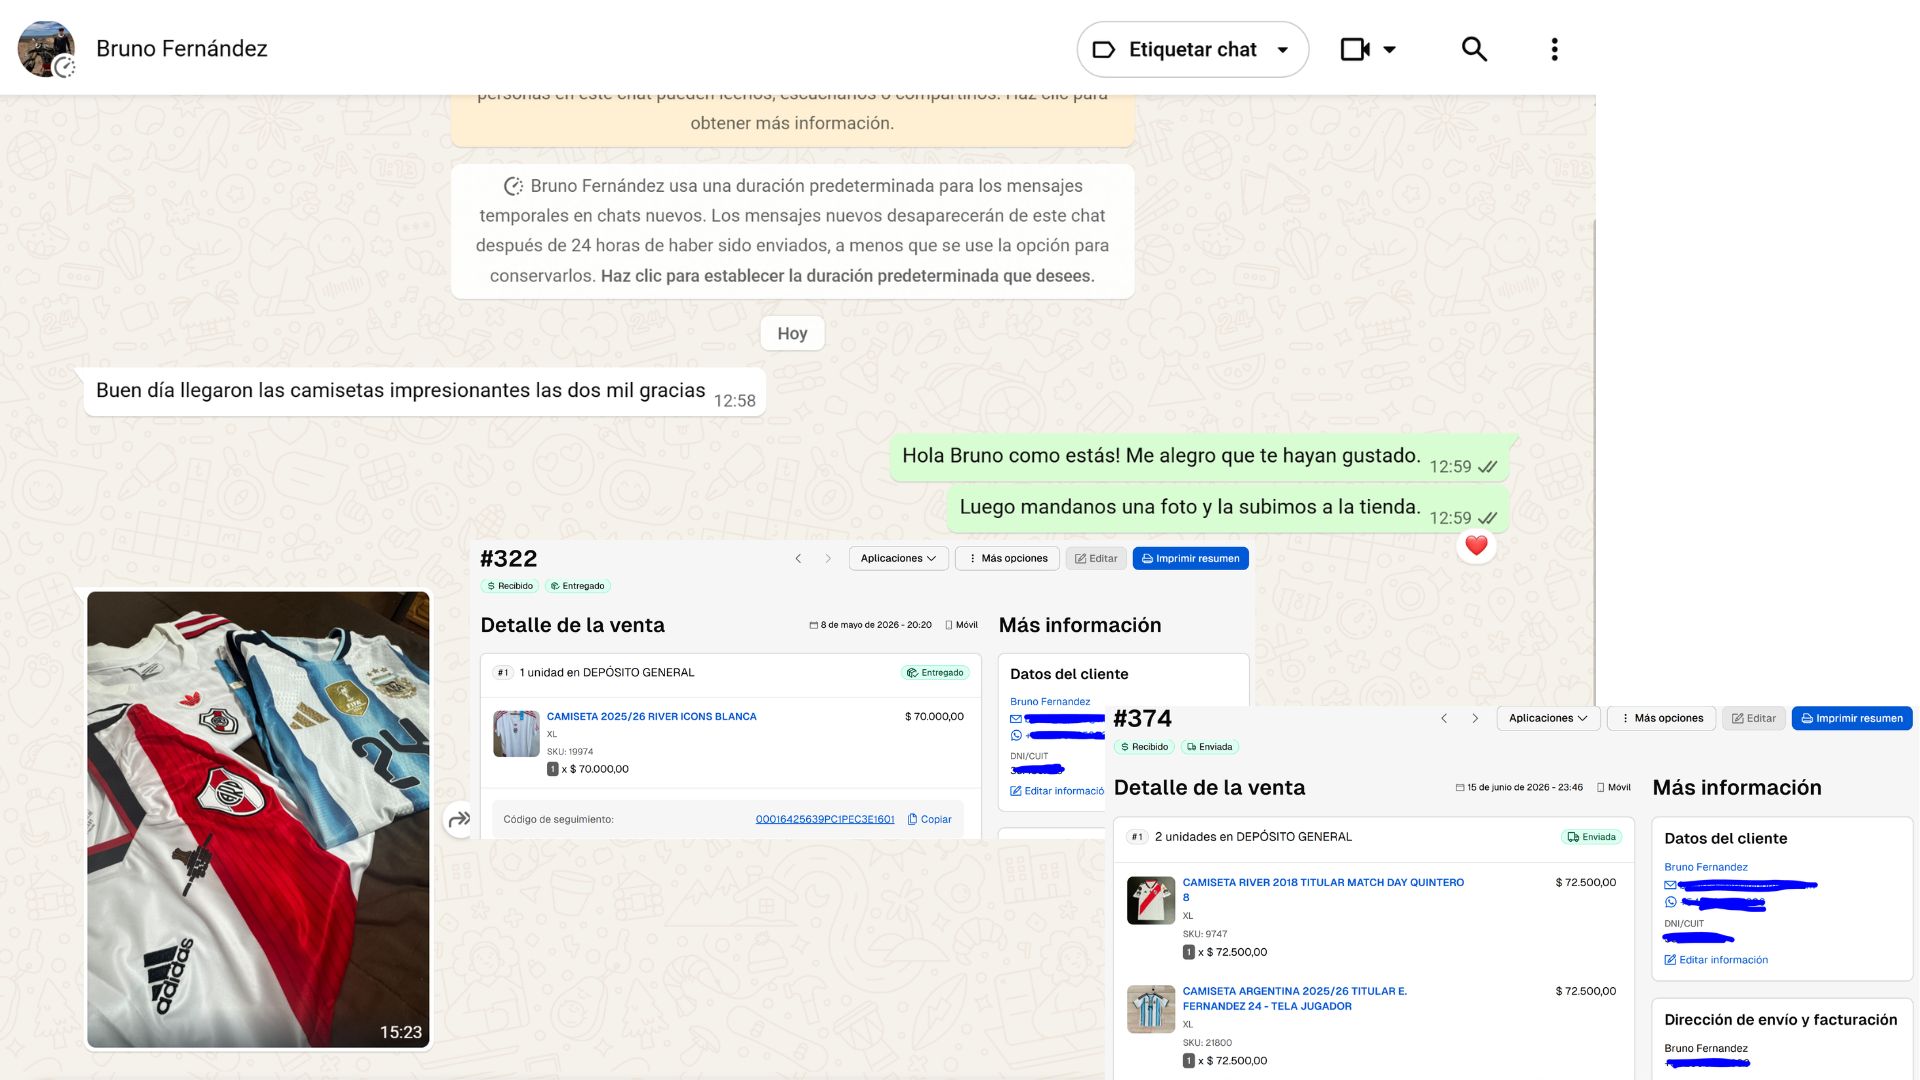Image resolution: width=1920 pixels, height=1080 pixels.
Task: Click the order number #374 heading
Action: coord(1142,718)
